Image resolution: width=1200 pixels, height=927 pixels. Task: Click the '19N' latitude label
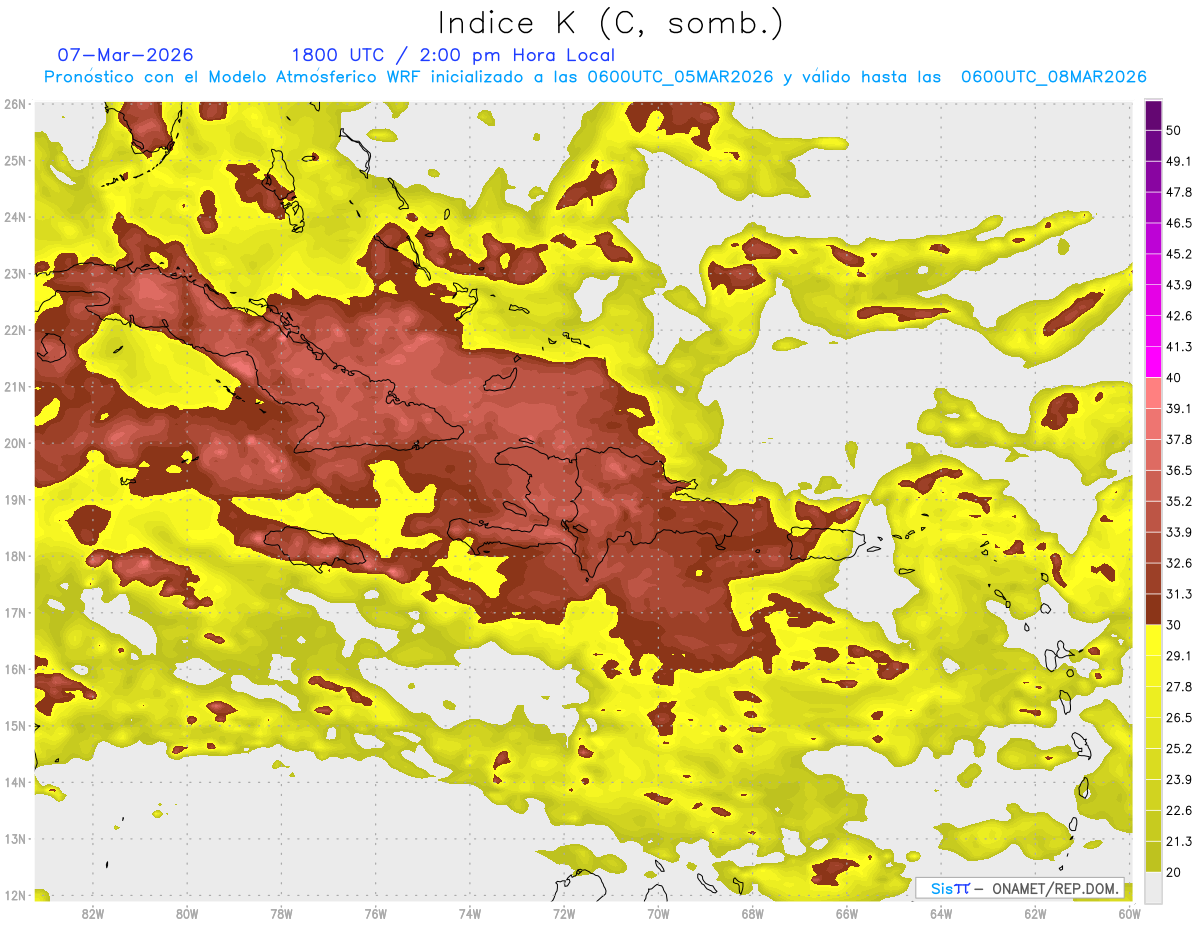pos(15,500)
